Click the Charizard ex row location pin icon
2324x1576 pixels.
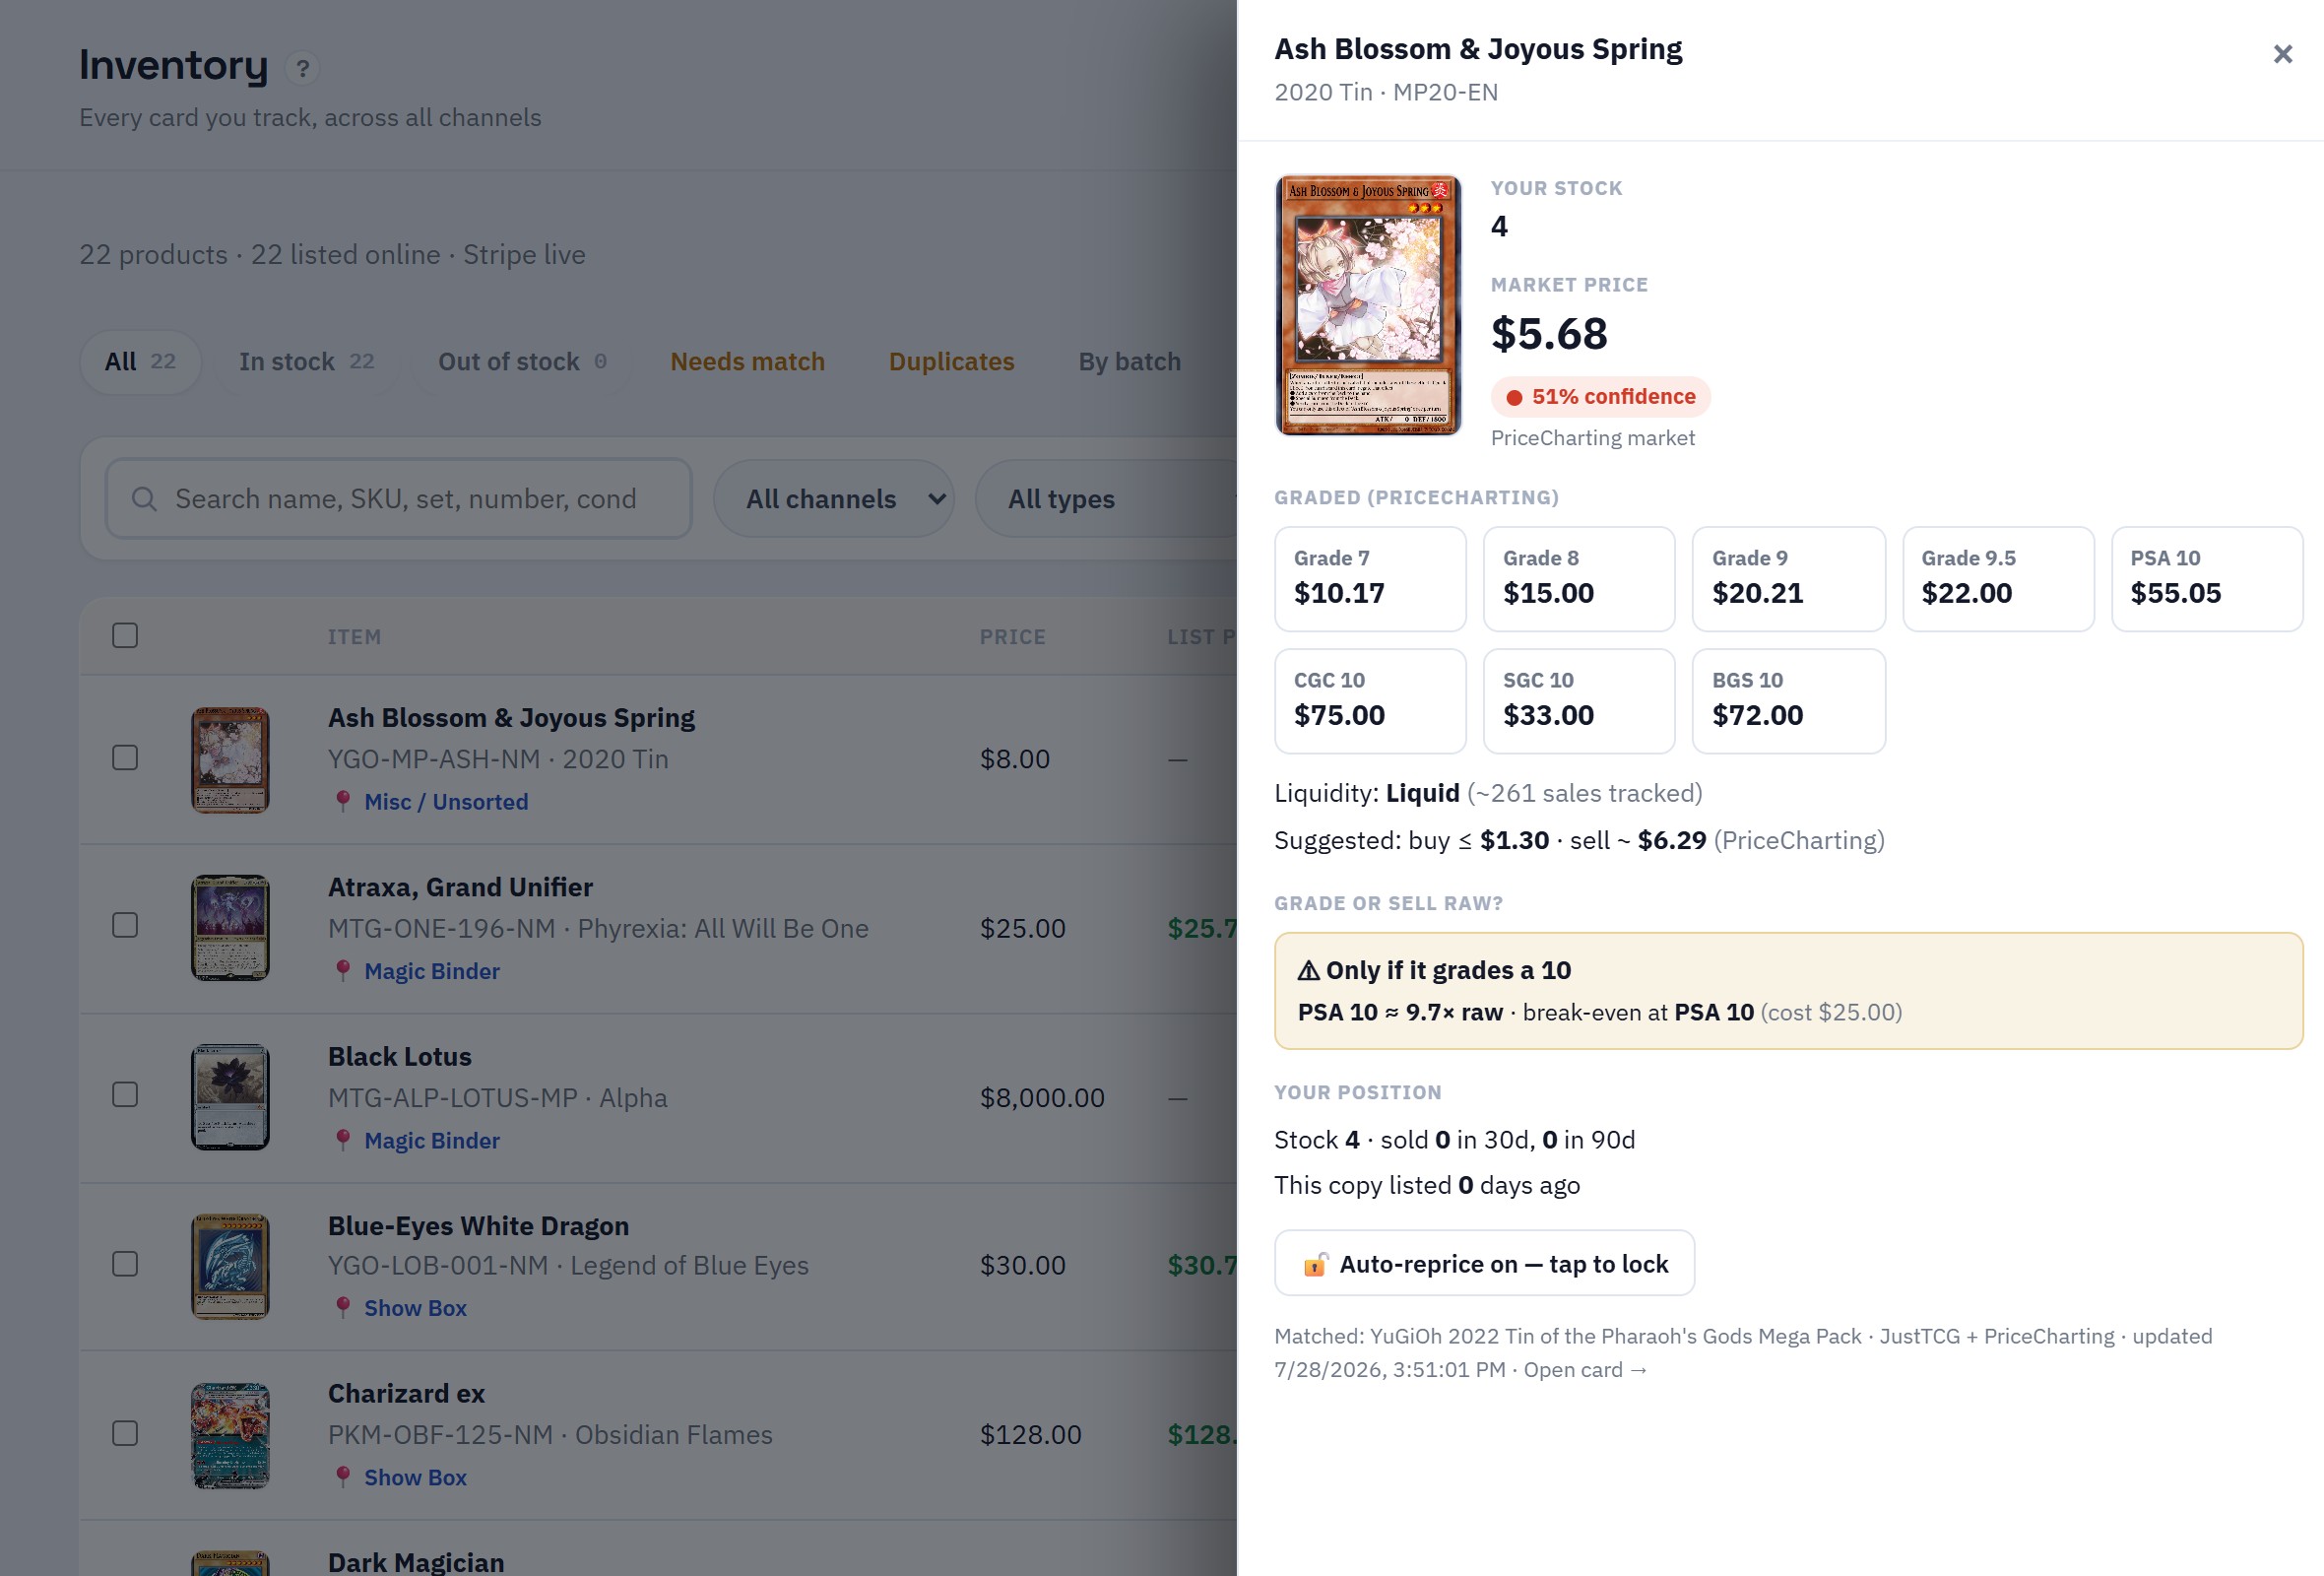click(x=343, y=1476)
